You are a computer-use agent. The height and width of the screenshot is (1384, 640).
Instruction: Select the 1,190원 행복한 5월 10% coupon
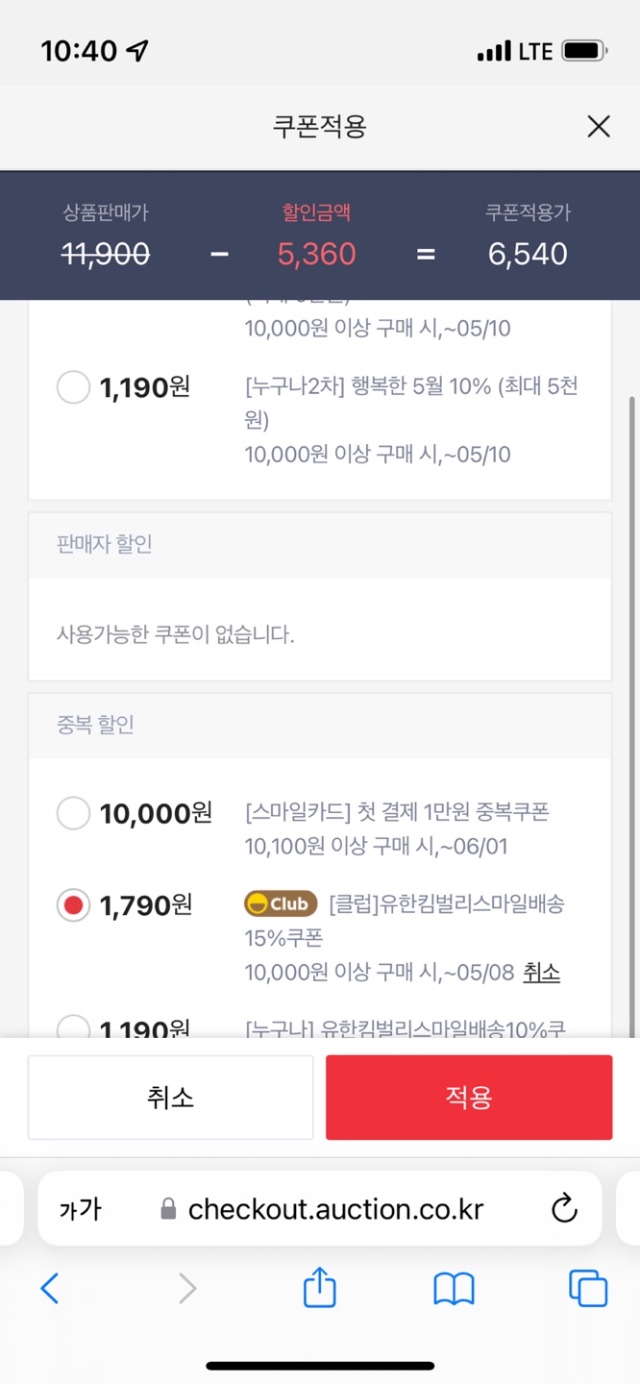pos(73,387)
